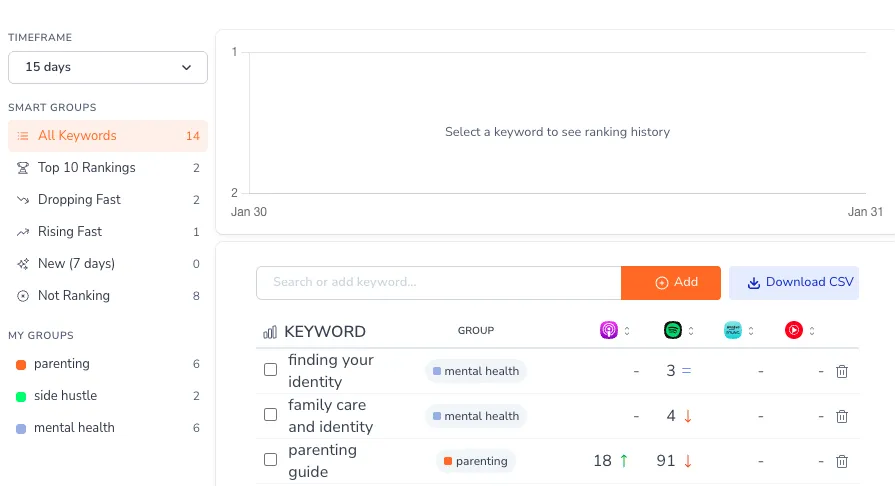Check the finding your identity checkbox
The height and width of the screenshot is (486, 895).
(x=271, y=369)
